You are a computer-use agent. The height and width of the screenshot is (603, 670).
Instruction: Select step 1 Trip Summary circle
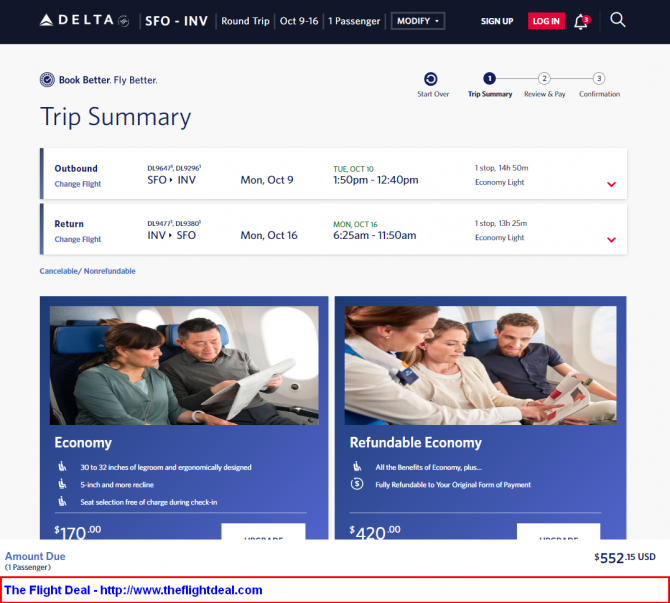click(x=489, y=79)
